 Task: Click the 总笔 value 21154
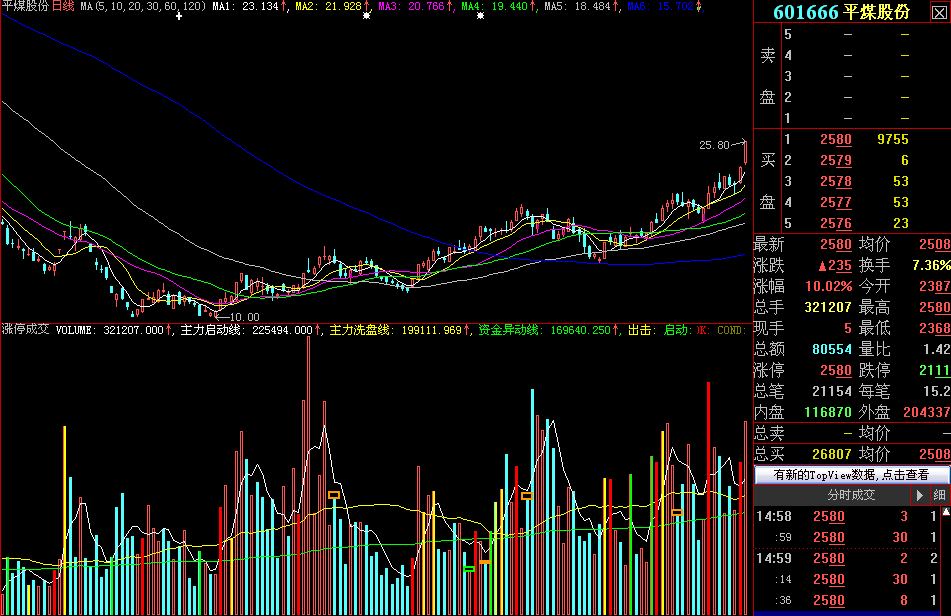pos(832,391)
